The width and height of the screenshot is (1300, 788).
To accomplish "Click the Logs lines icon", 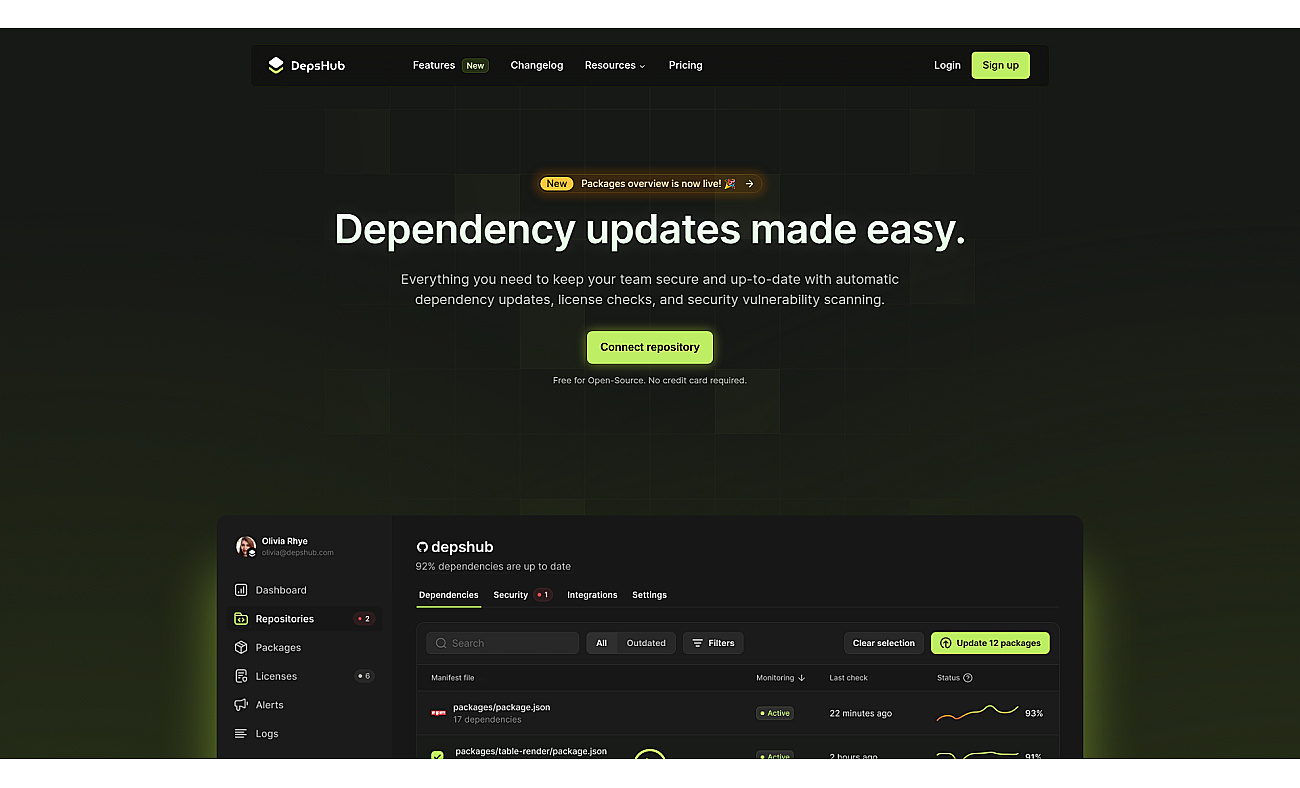I will pos(241,734).
